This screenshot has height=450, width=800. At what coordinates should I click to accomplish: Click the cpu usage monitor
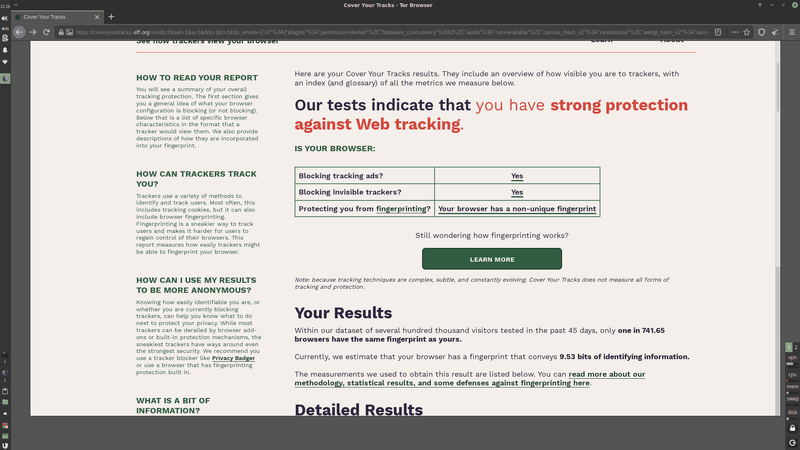[792, 376]
